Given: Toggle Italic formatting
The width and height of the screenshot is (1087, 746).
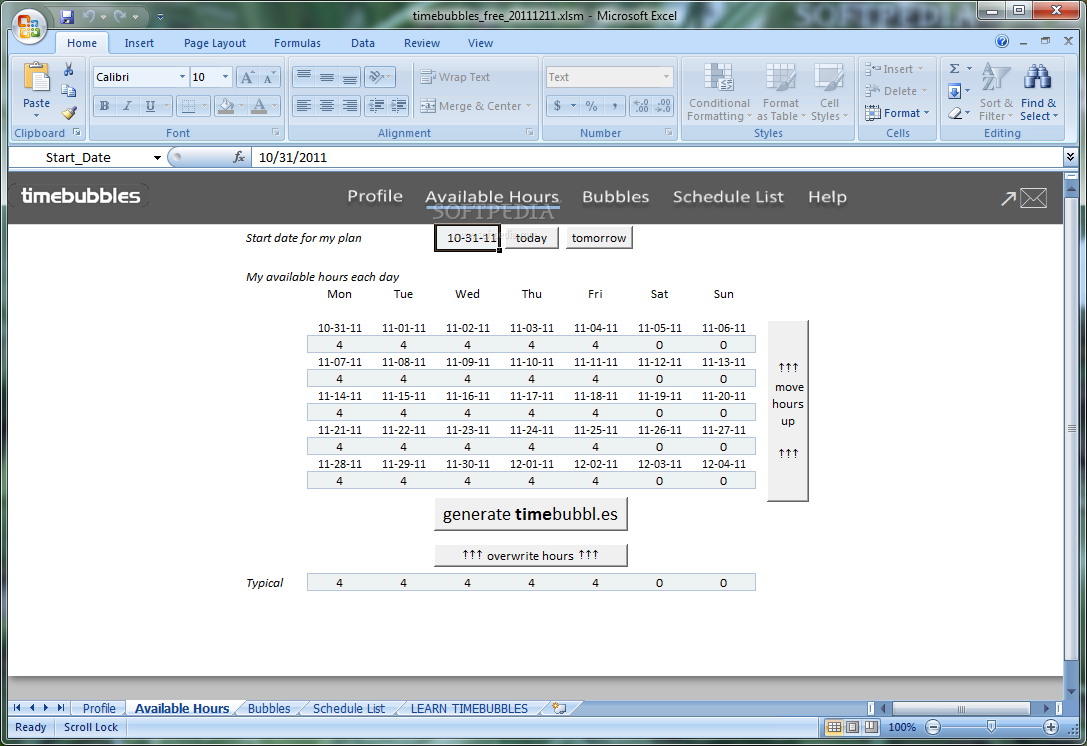Looking at the screenshot, I should (x=127, y=106).
